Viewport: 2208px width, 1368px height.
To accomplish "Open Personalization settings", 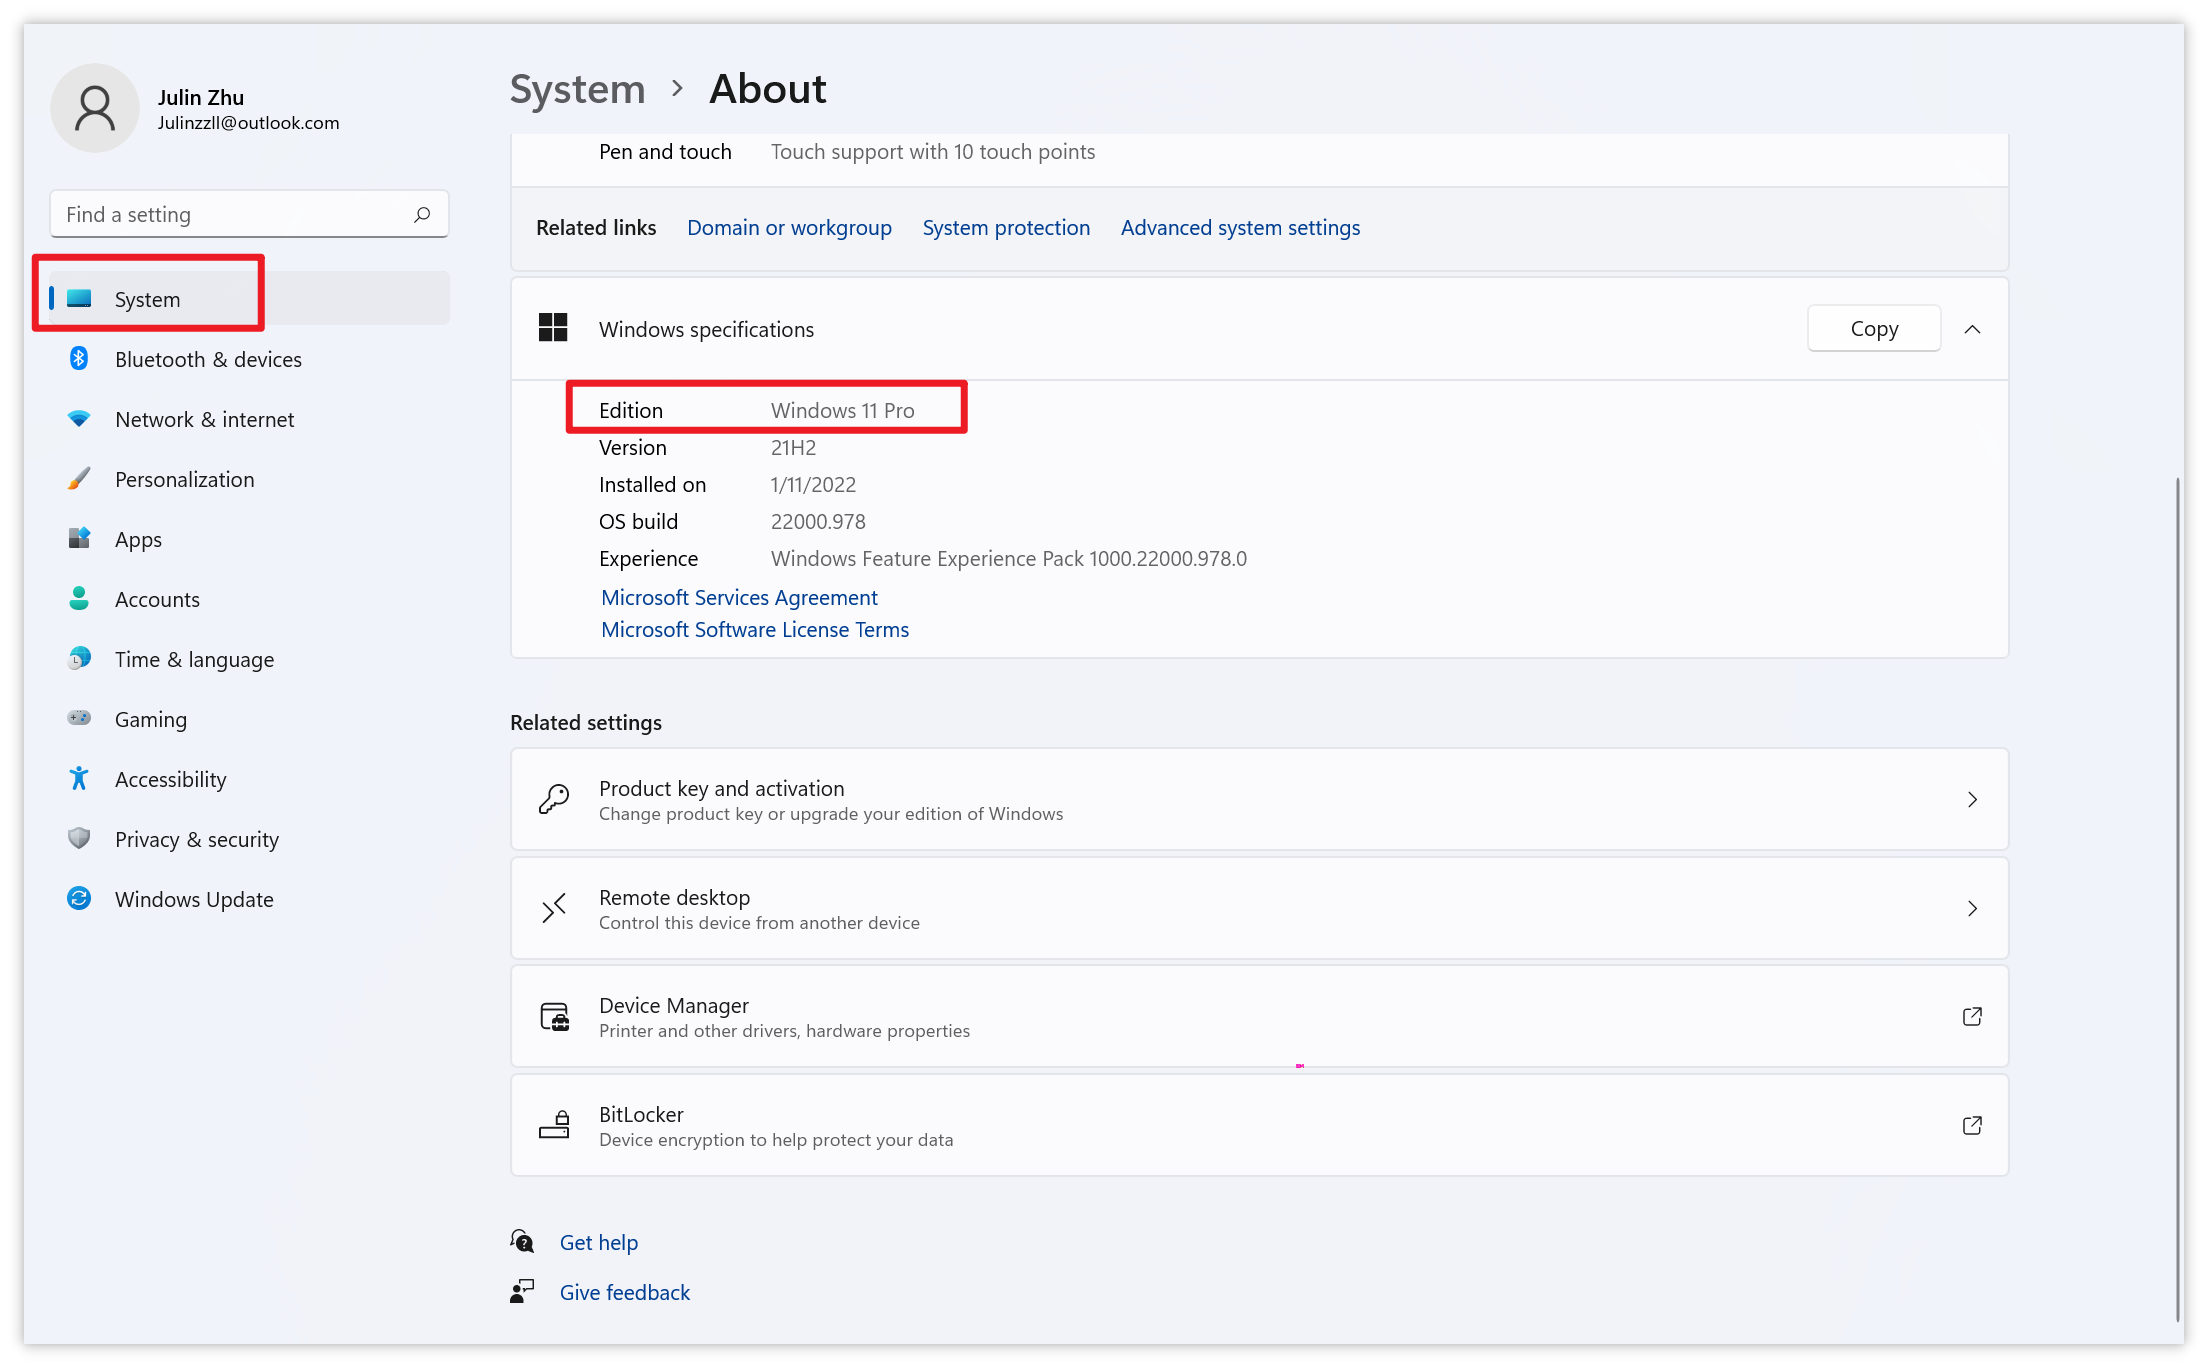I will click(249, 478).
